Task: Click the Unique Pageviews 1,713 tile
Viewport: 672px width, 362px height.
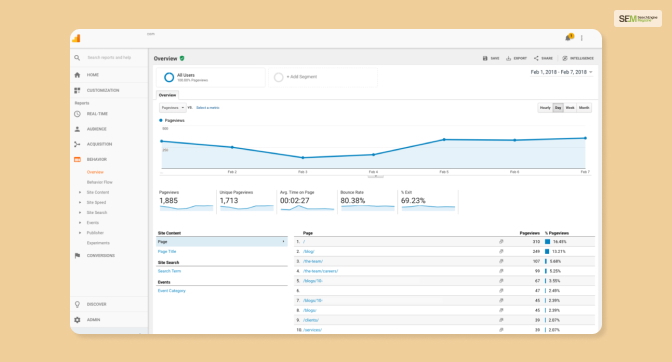Action: pos(246,202)
